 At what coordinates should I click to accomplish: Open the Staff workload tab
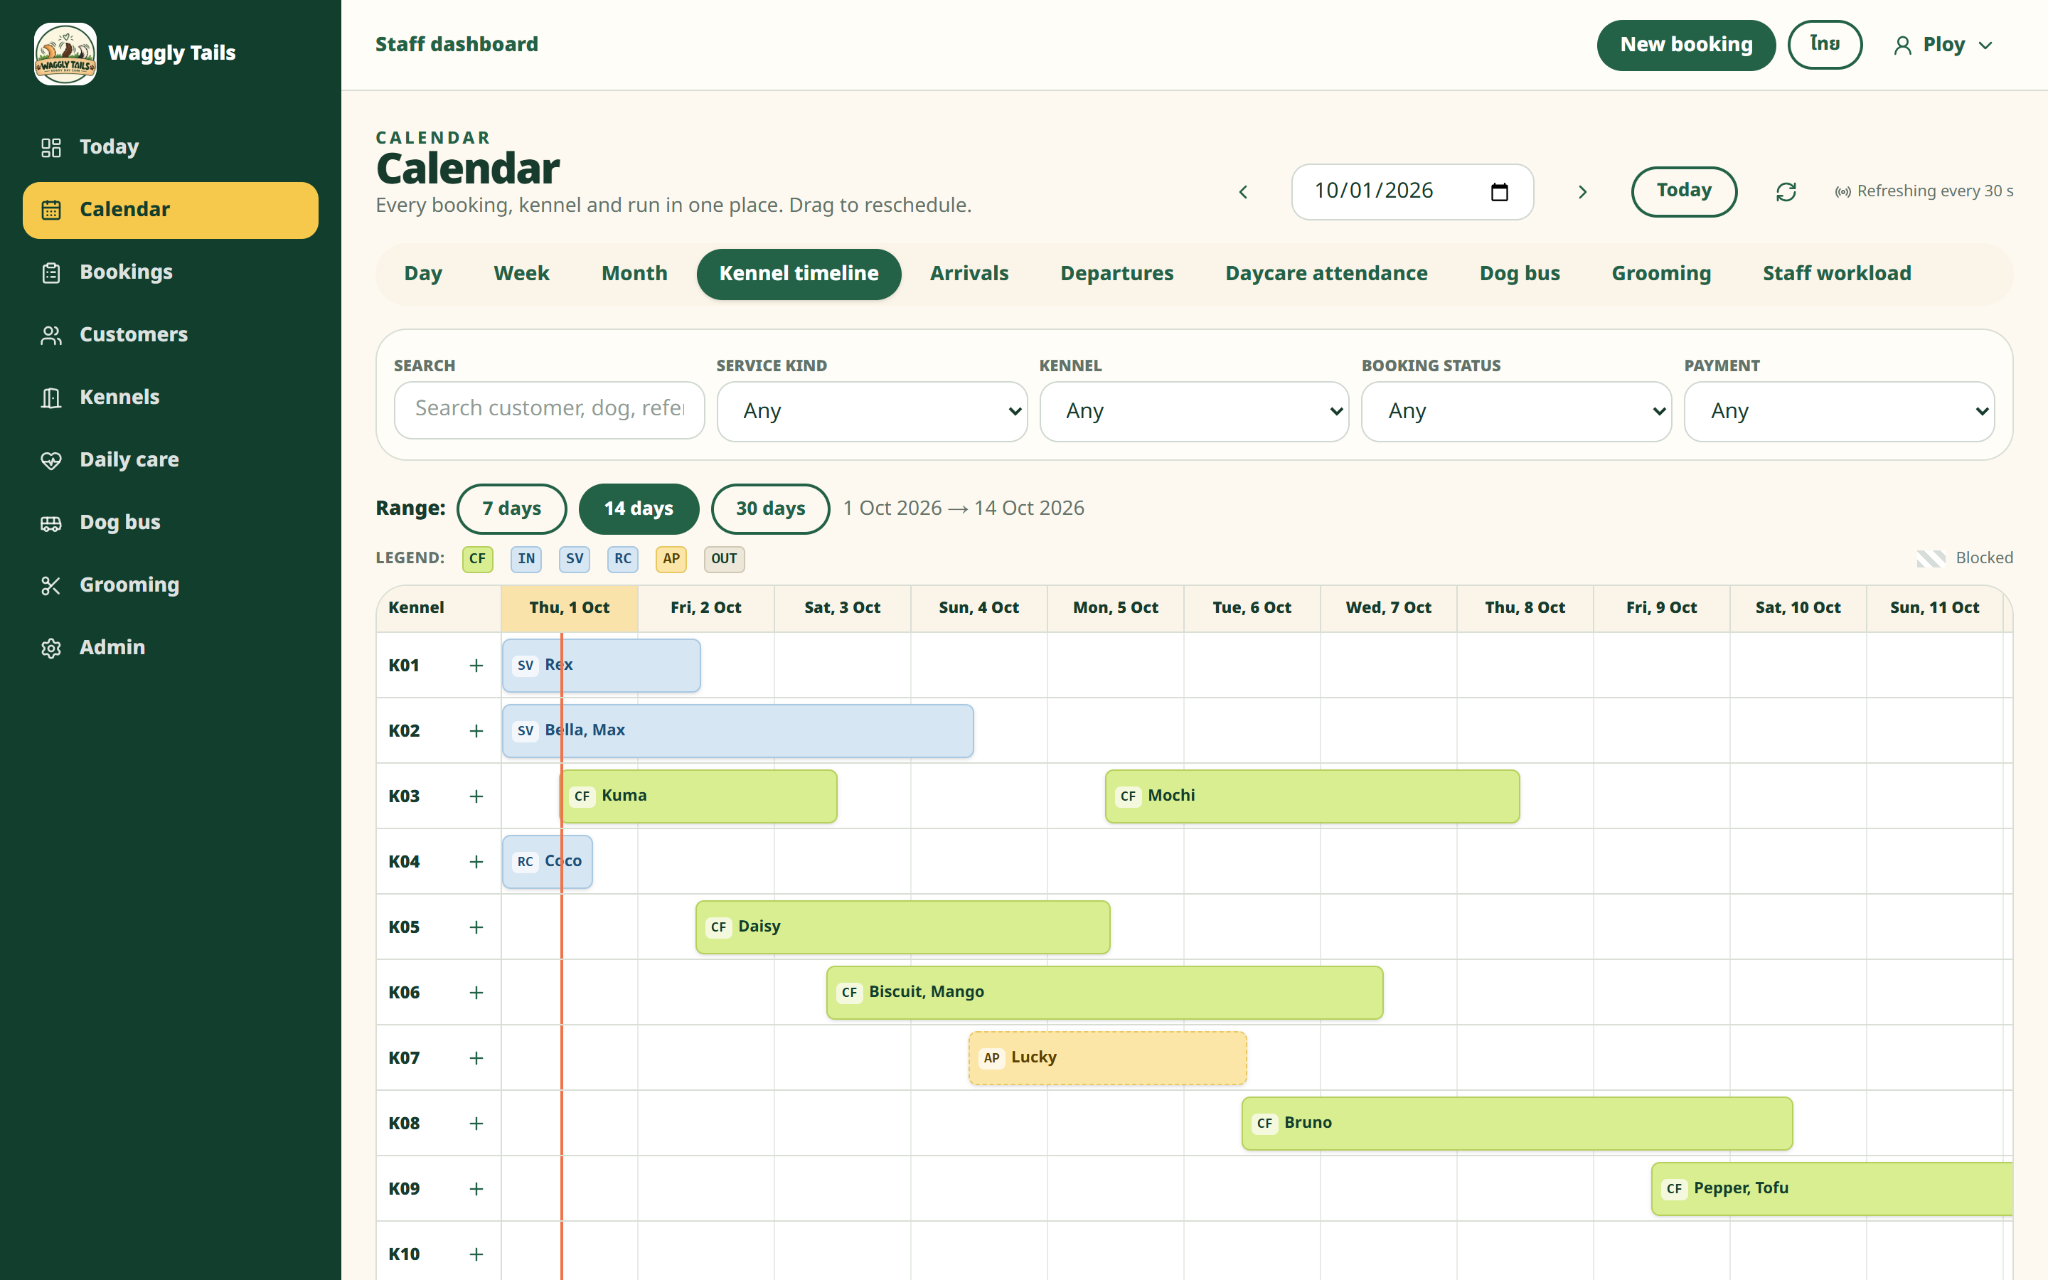[x=1837, y=274]
